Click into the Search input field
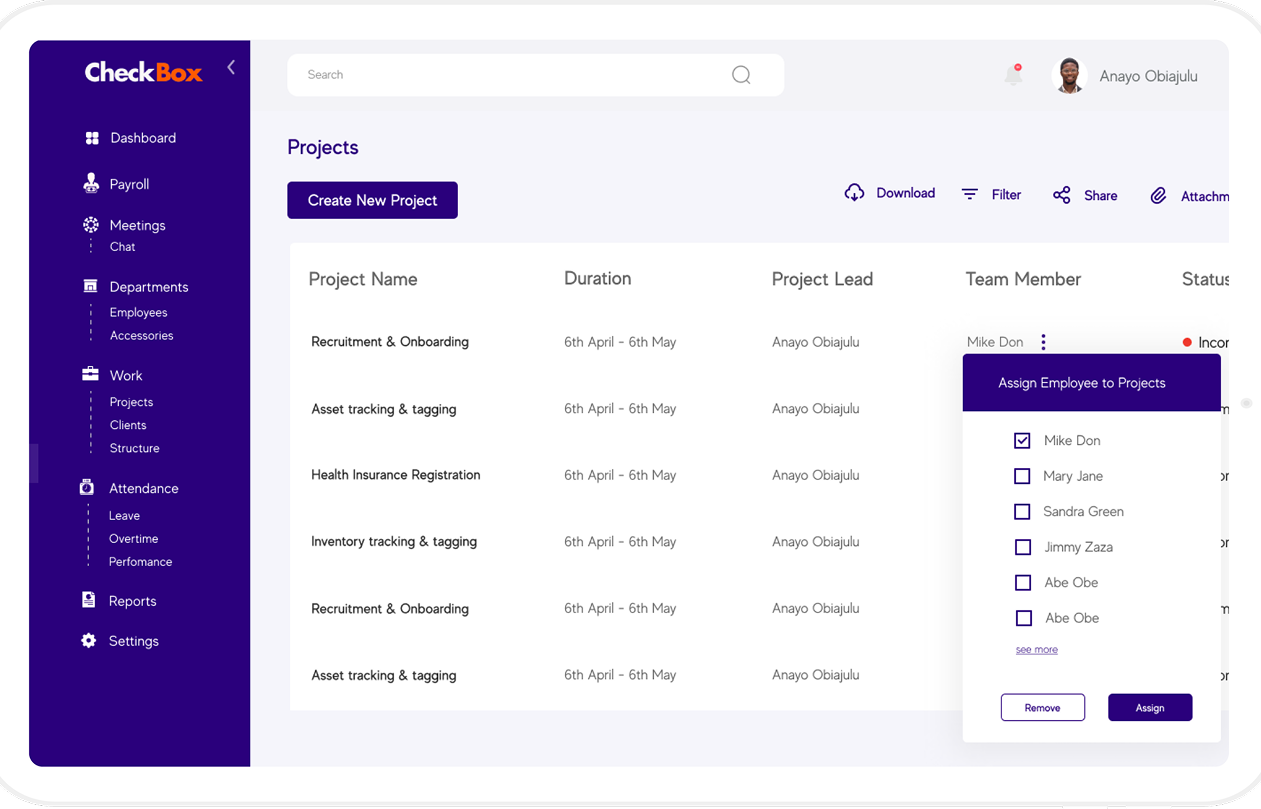 click(510, 75)
